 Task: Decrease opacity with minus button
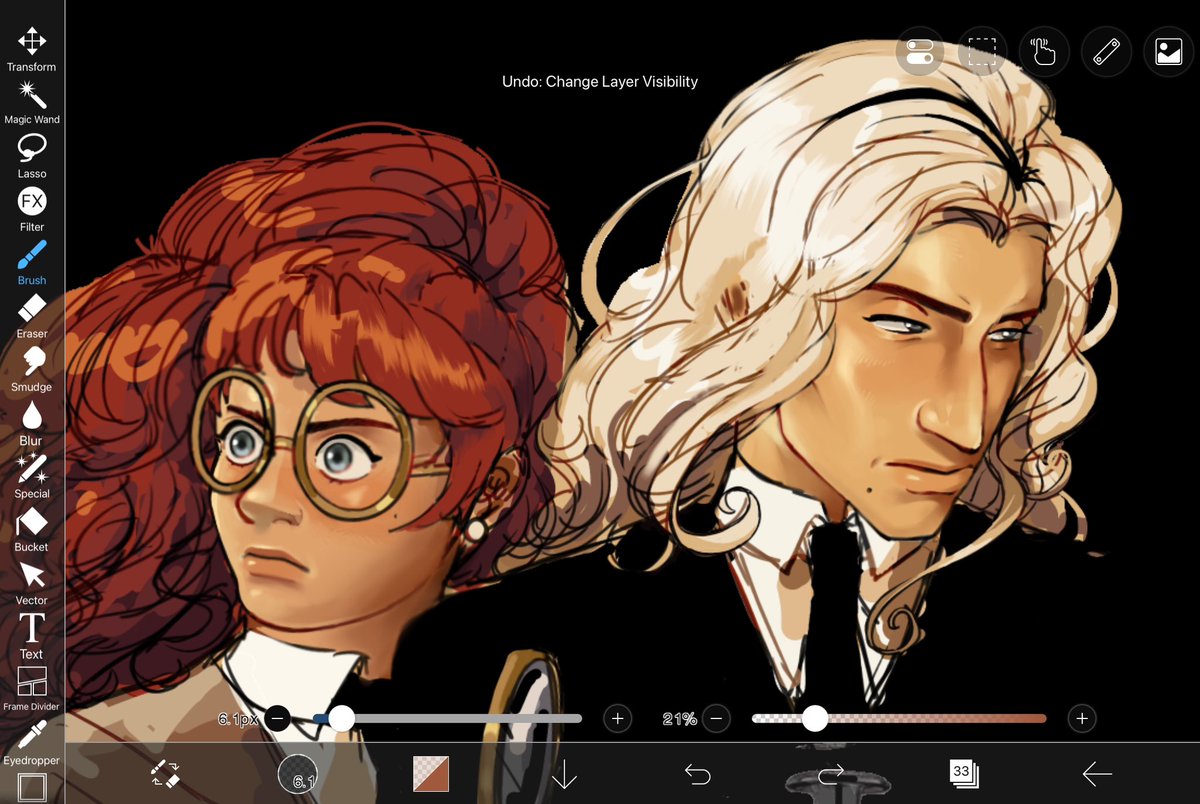715,718
